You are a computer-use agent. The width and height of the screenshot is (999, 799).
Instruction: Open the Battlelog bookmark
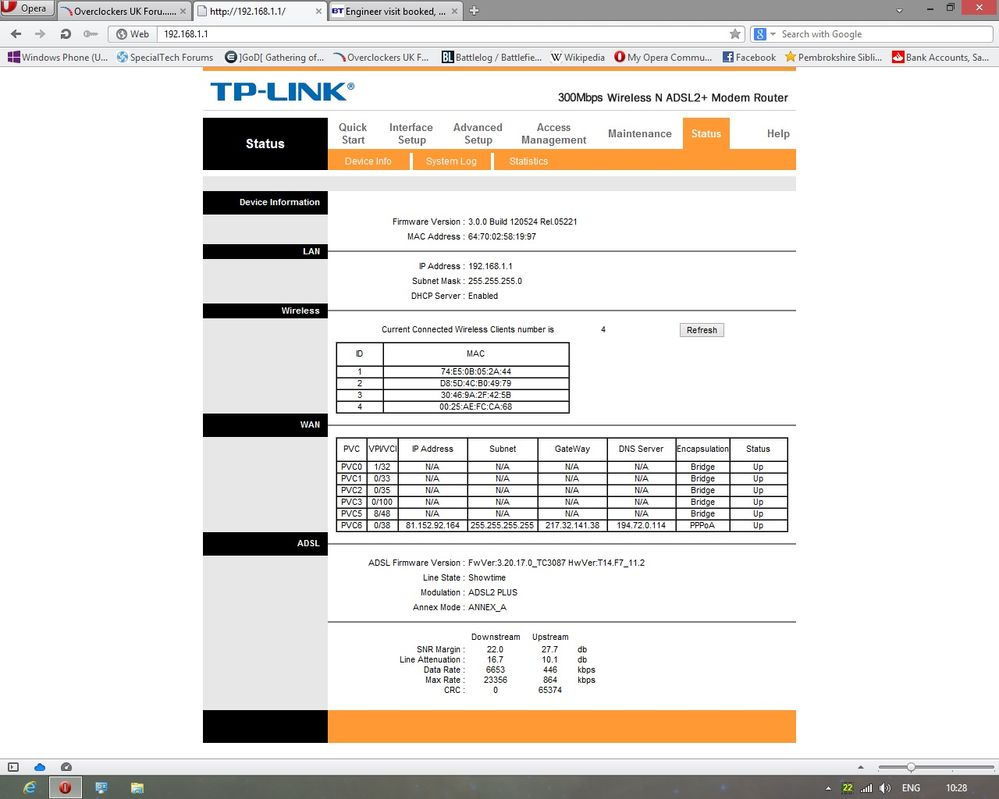[491, 57]
